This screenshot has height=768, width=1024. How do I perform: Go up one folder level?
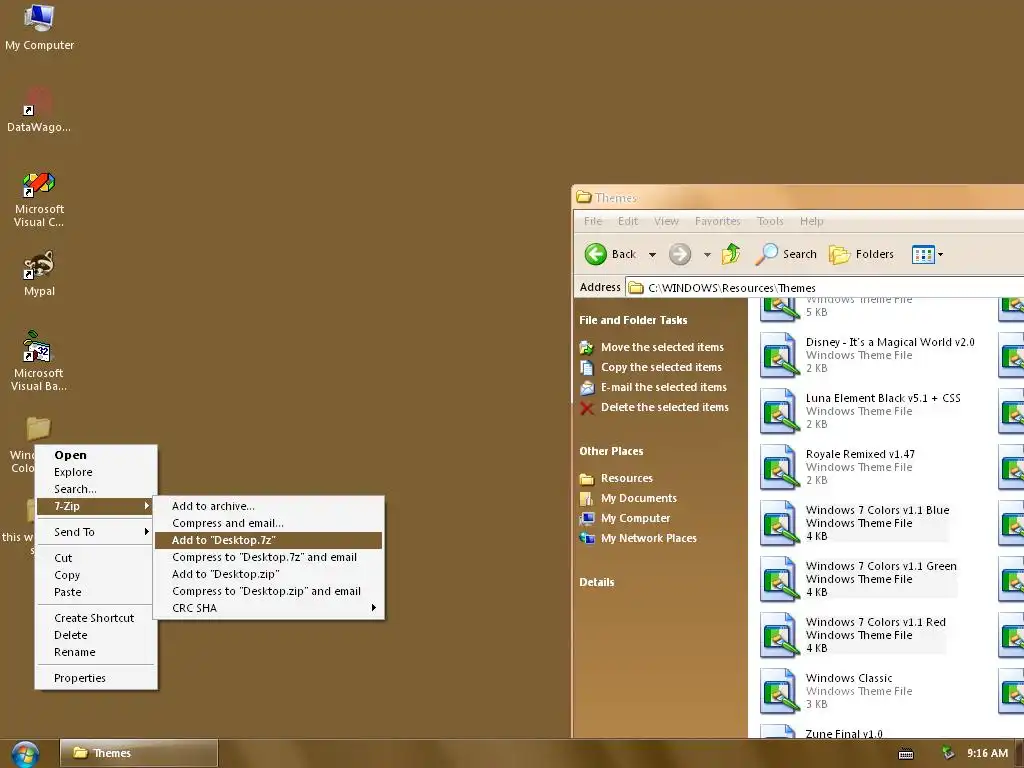pos(731,254)
